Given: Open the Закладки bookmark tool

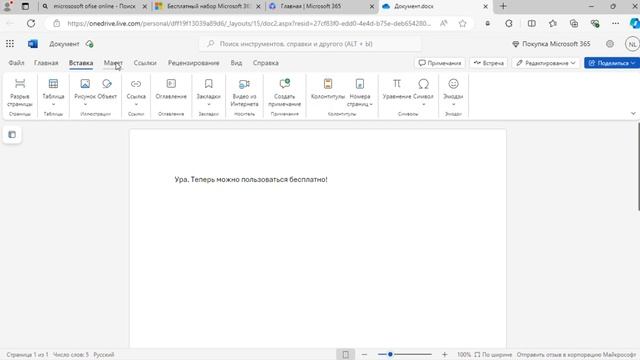Looking at the screenshot, I should 209,93.
